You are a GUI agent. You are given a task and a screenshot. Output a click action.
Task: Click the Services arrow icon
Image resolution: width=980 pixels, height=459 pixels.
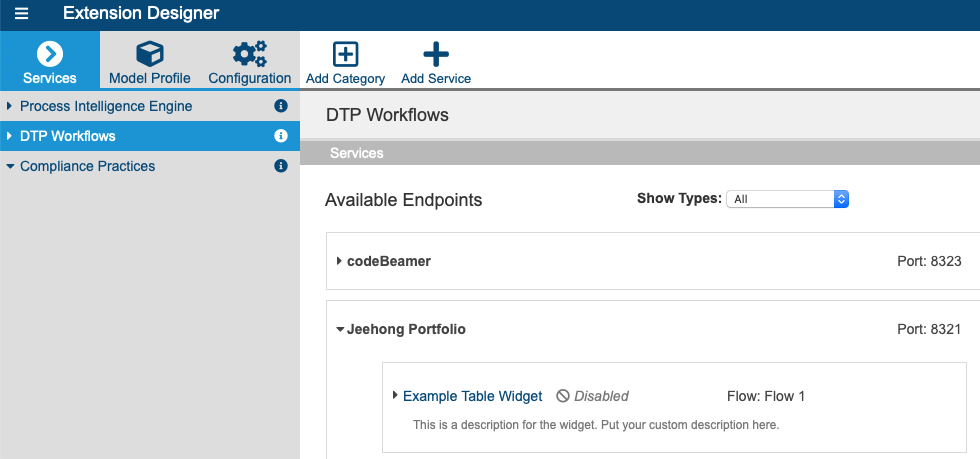click(x=50, y=54)
